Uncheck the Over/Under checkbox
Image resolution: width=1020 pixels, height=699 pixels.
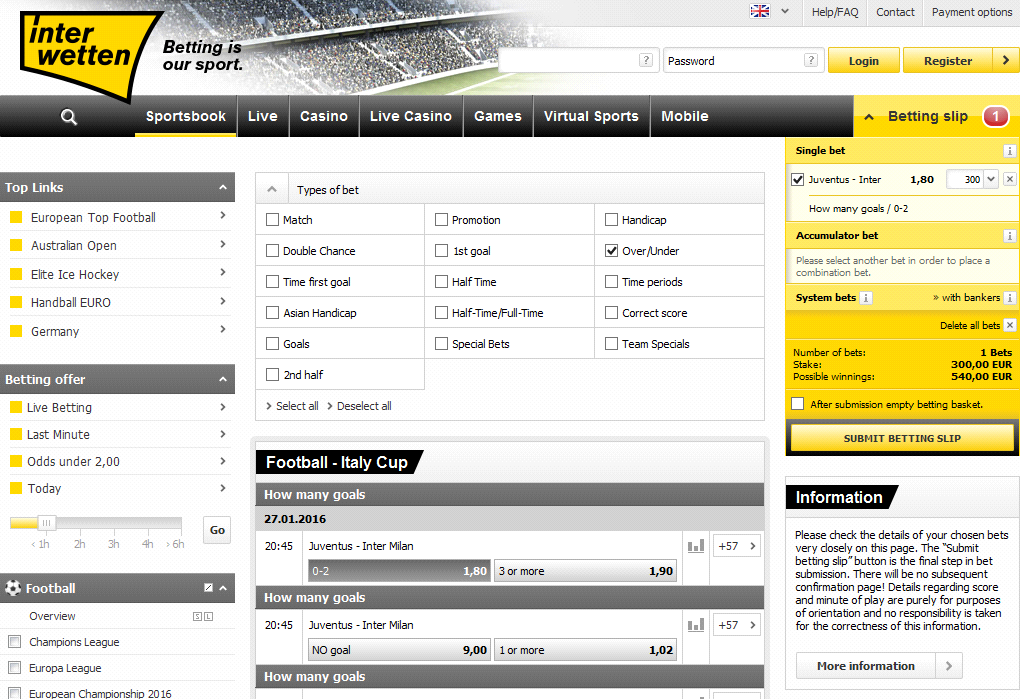[611, 251]
